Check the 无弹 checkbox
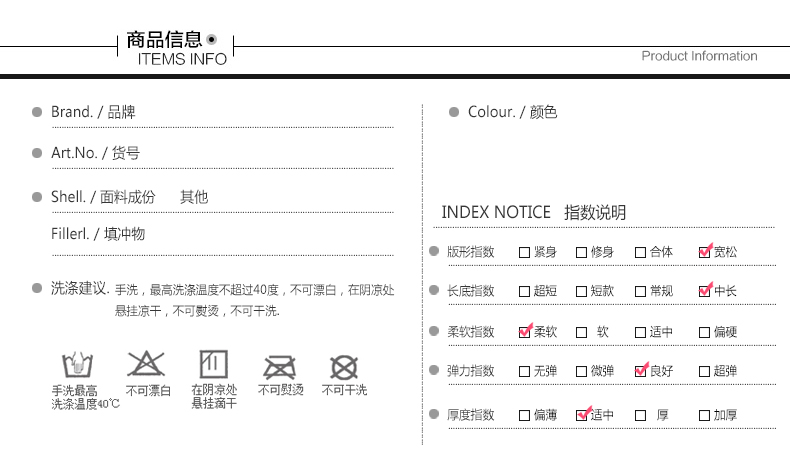The height and width of the screenshot is (460, 790). pos(524,371)
